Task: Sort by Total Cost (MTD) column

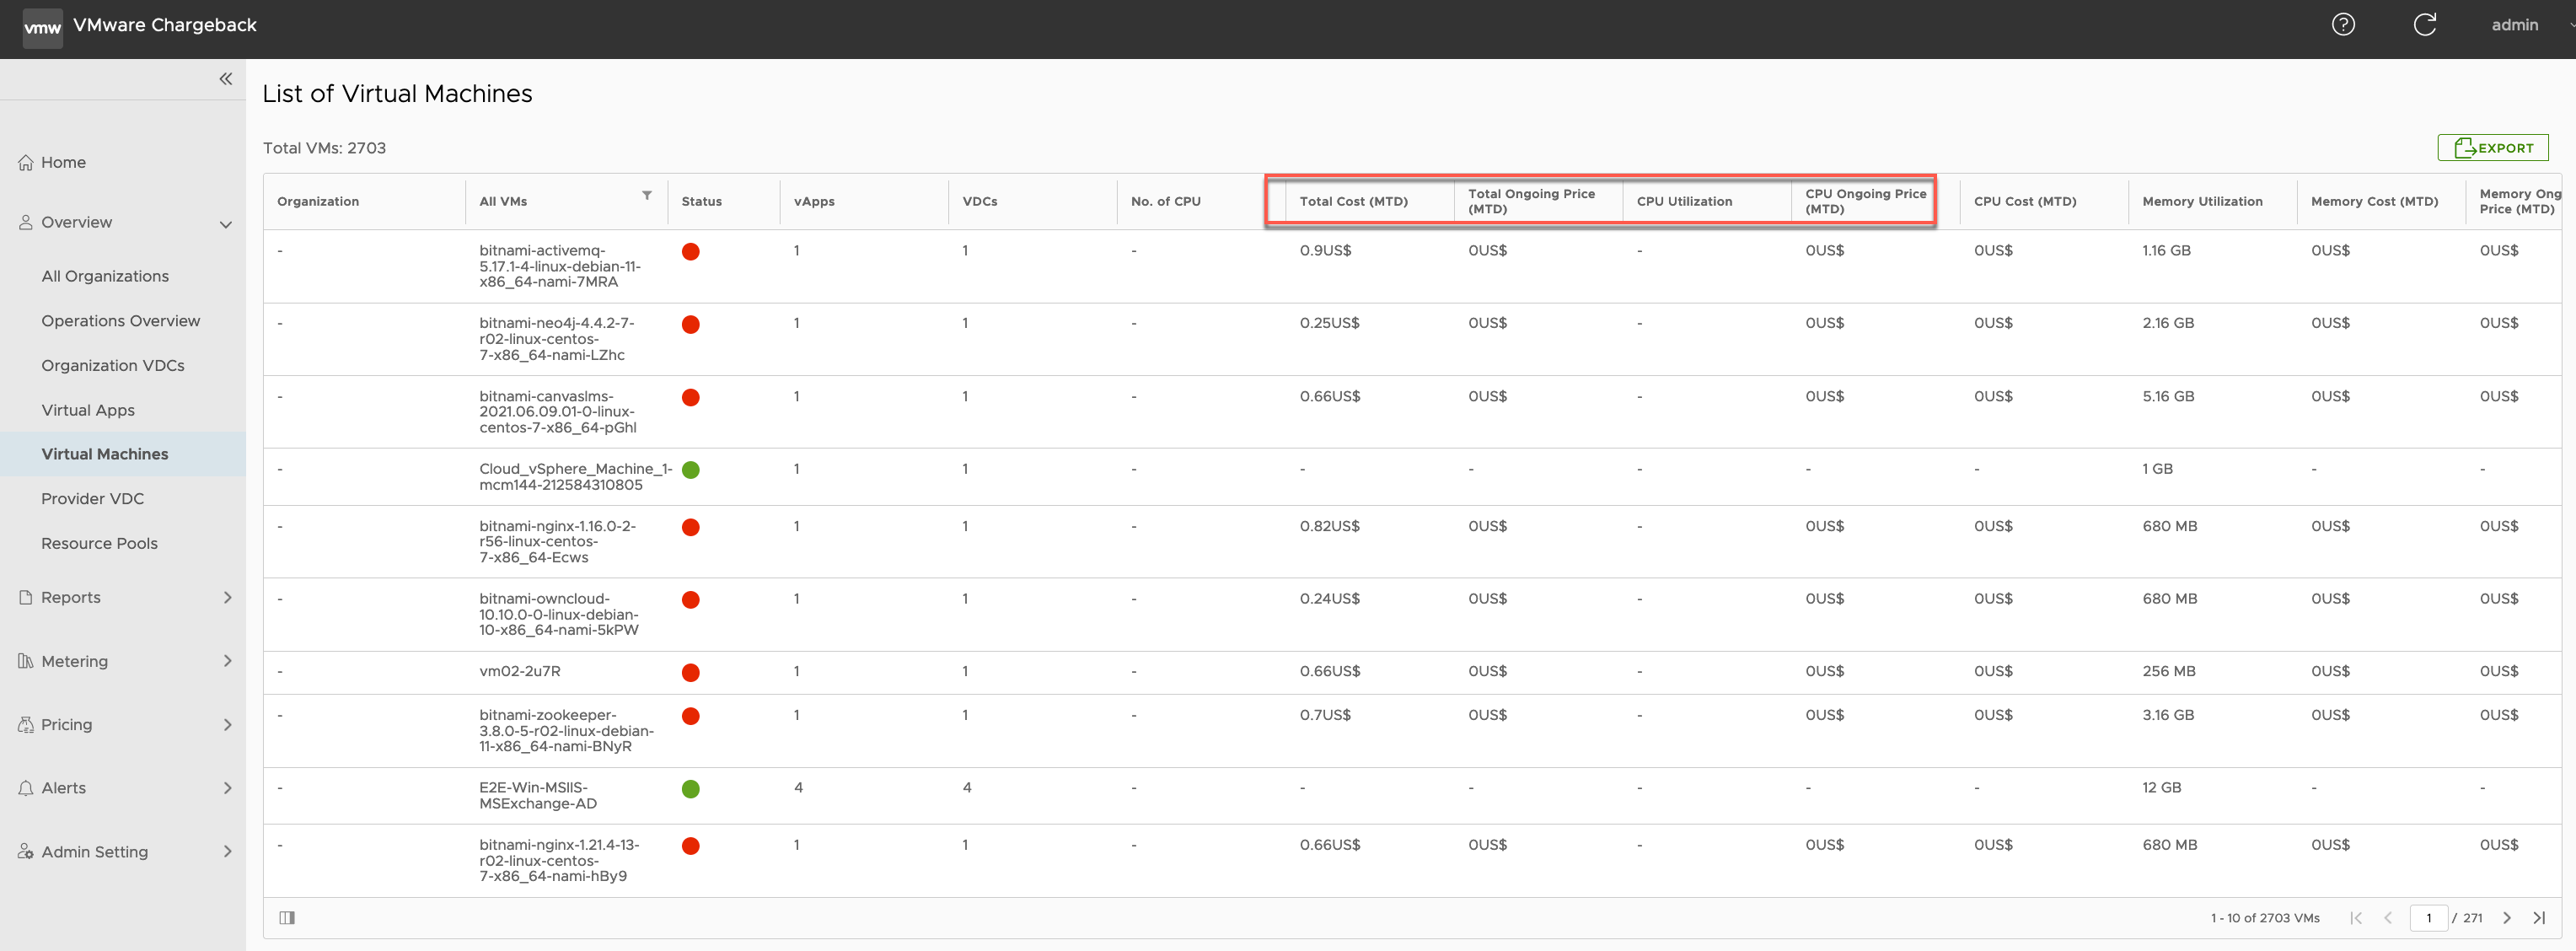Action: (x=1353, y=201)
